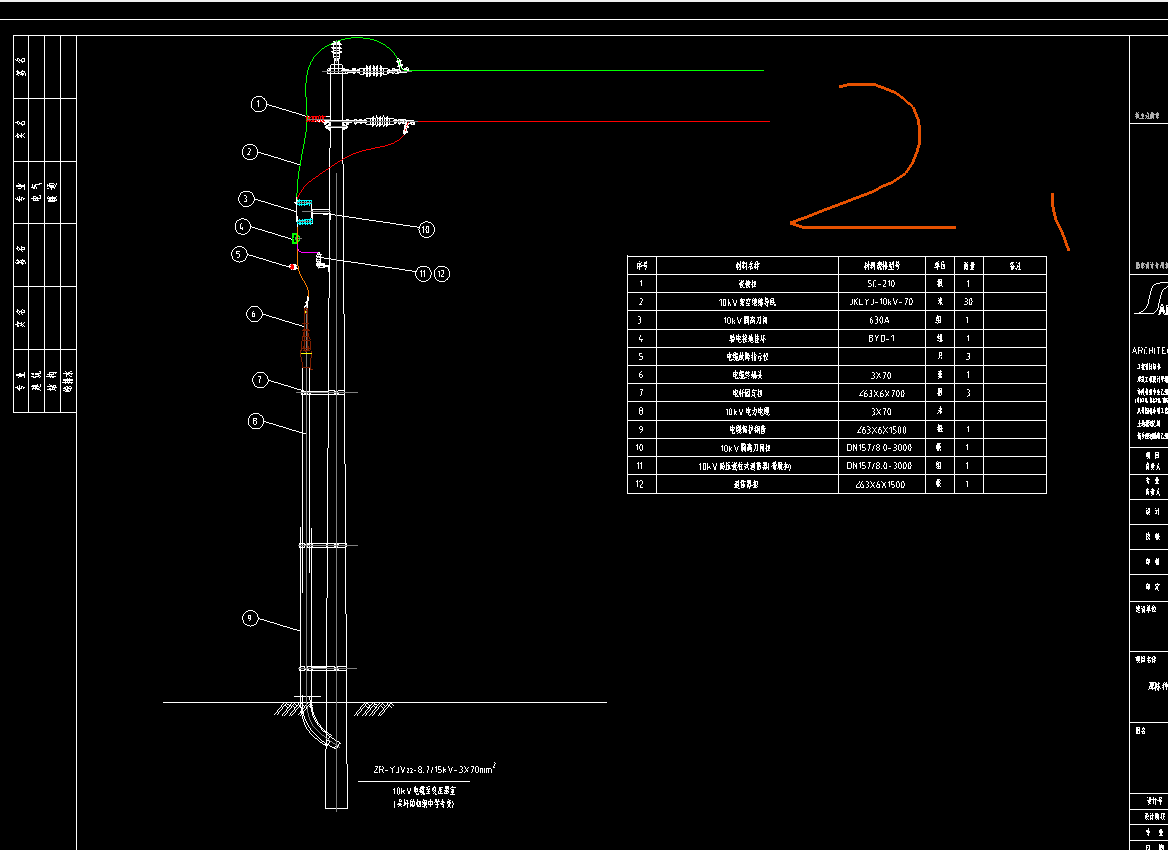Click "DN157/8.0-3000" cell in table row 10
Image resolution: width=1168 pixels, height=850 pixels.
pyautogui.click(x=880, y=448)
